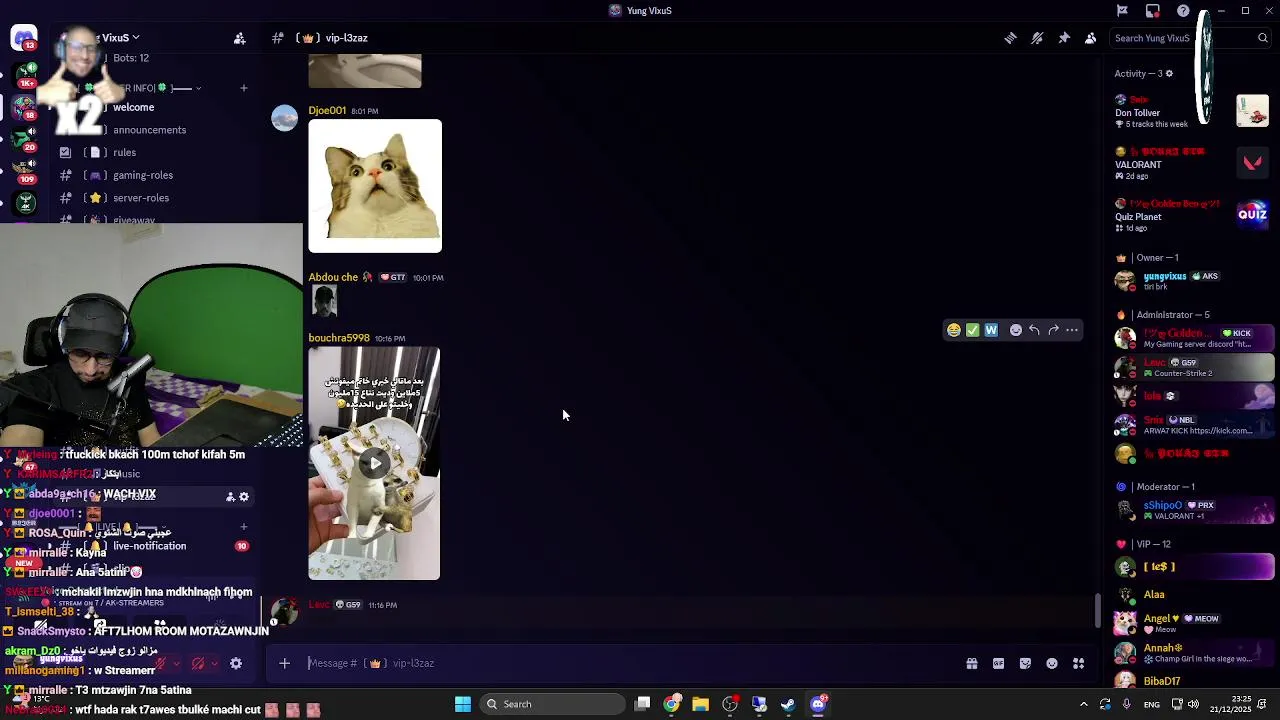
Task: Open Steam from the taskbar
Action: pyautogui.click(x=788, y=704)
